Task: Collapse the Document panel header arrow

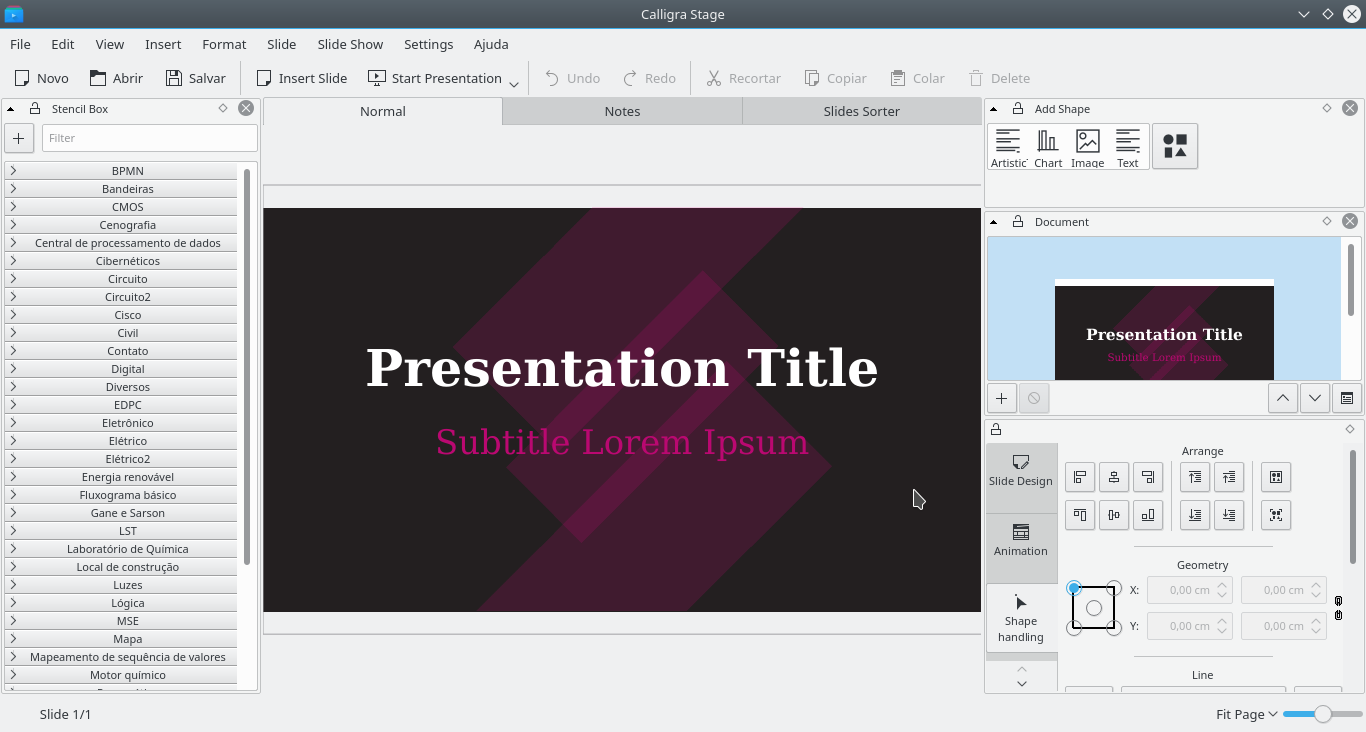Action: click(993, 221)
